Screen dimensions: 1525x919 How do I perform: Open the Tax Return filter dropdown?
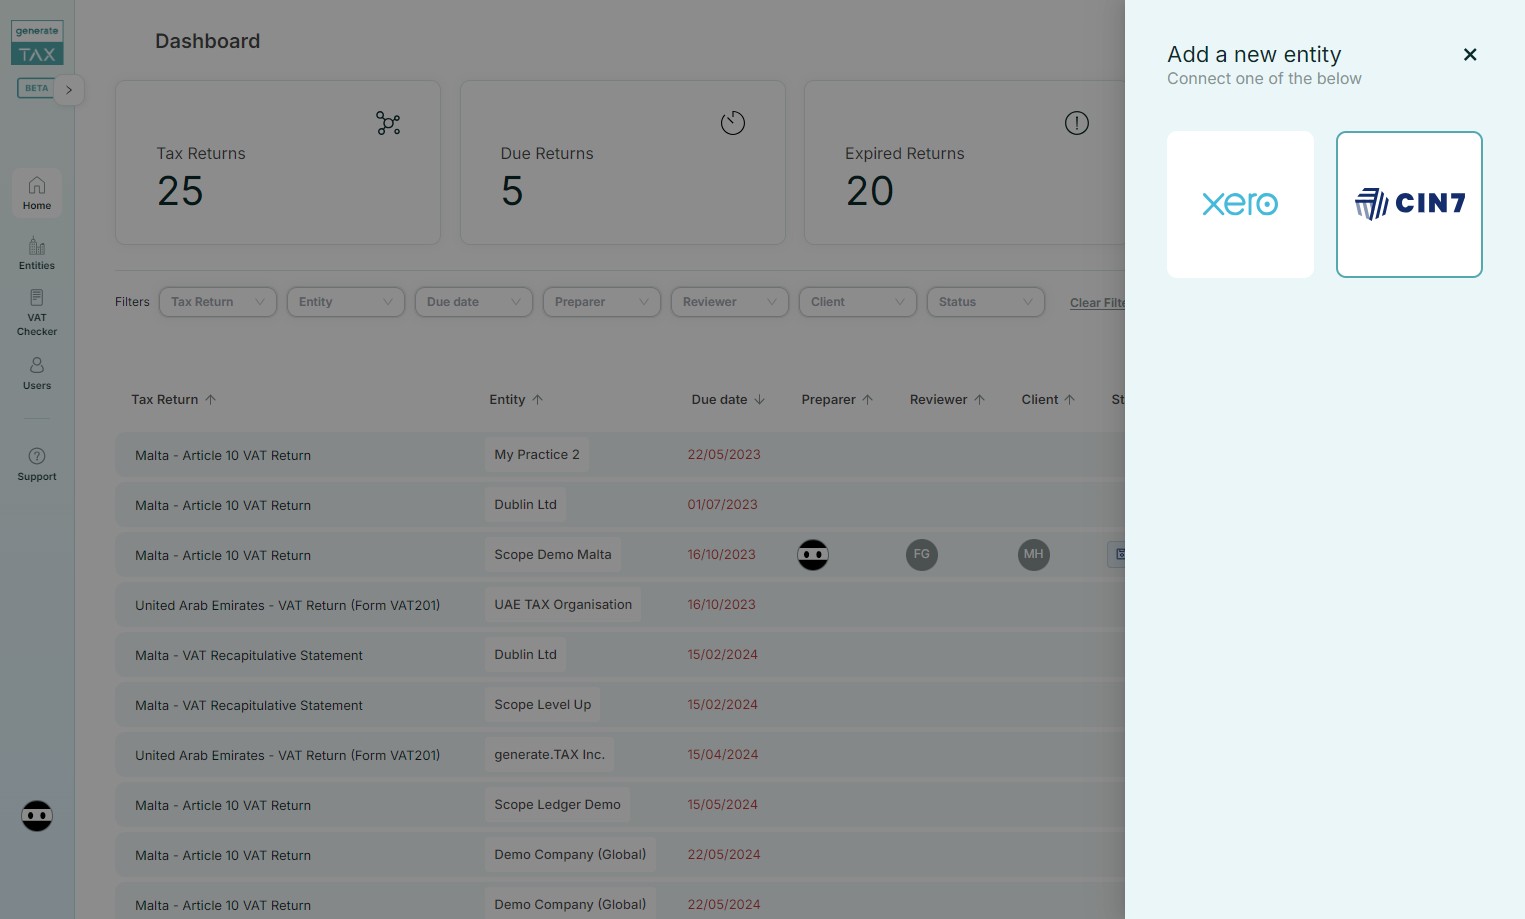[x=218, y=302]
